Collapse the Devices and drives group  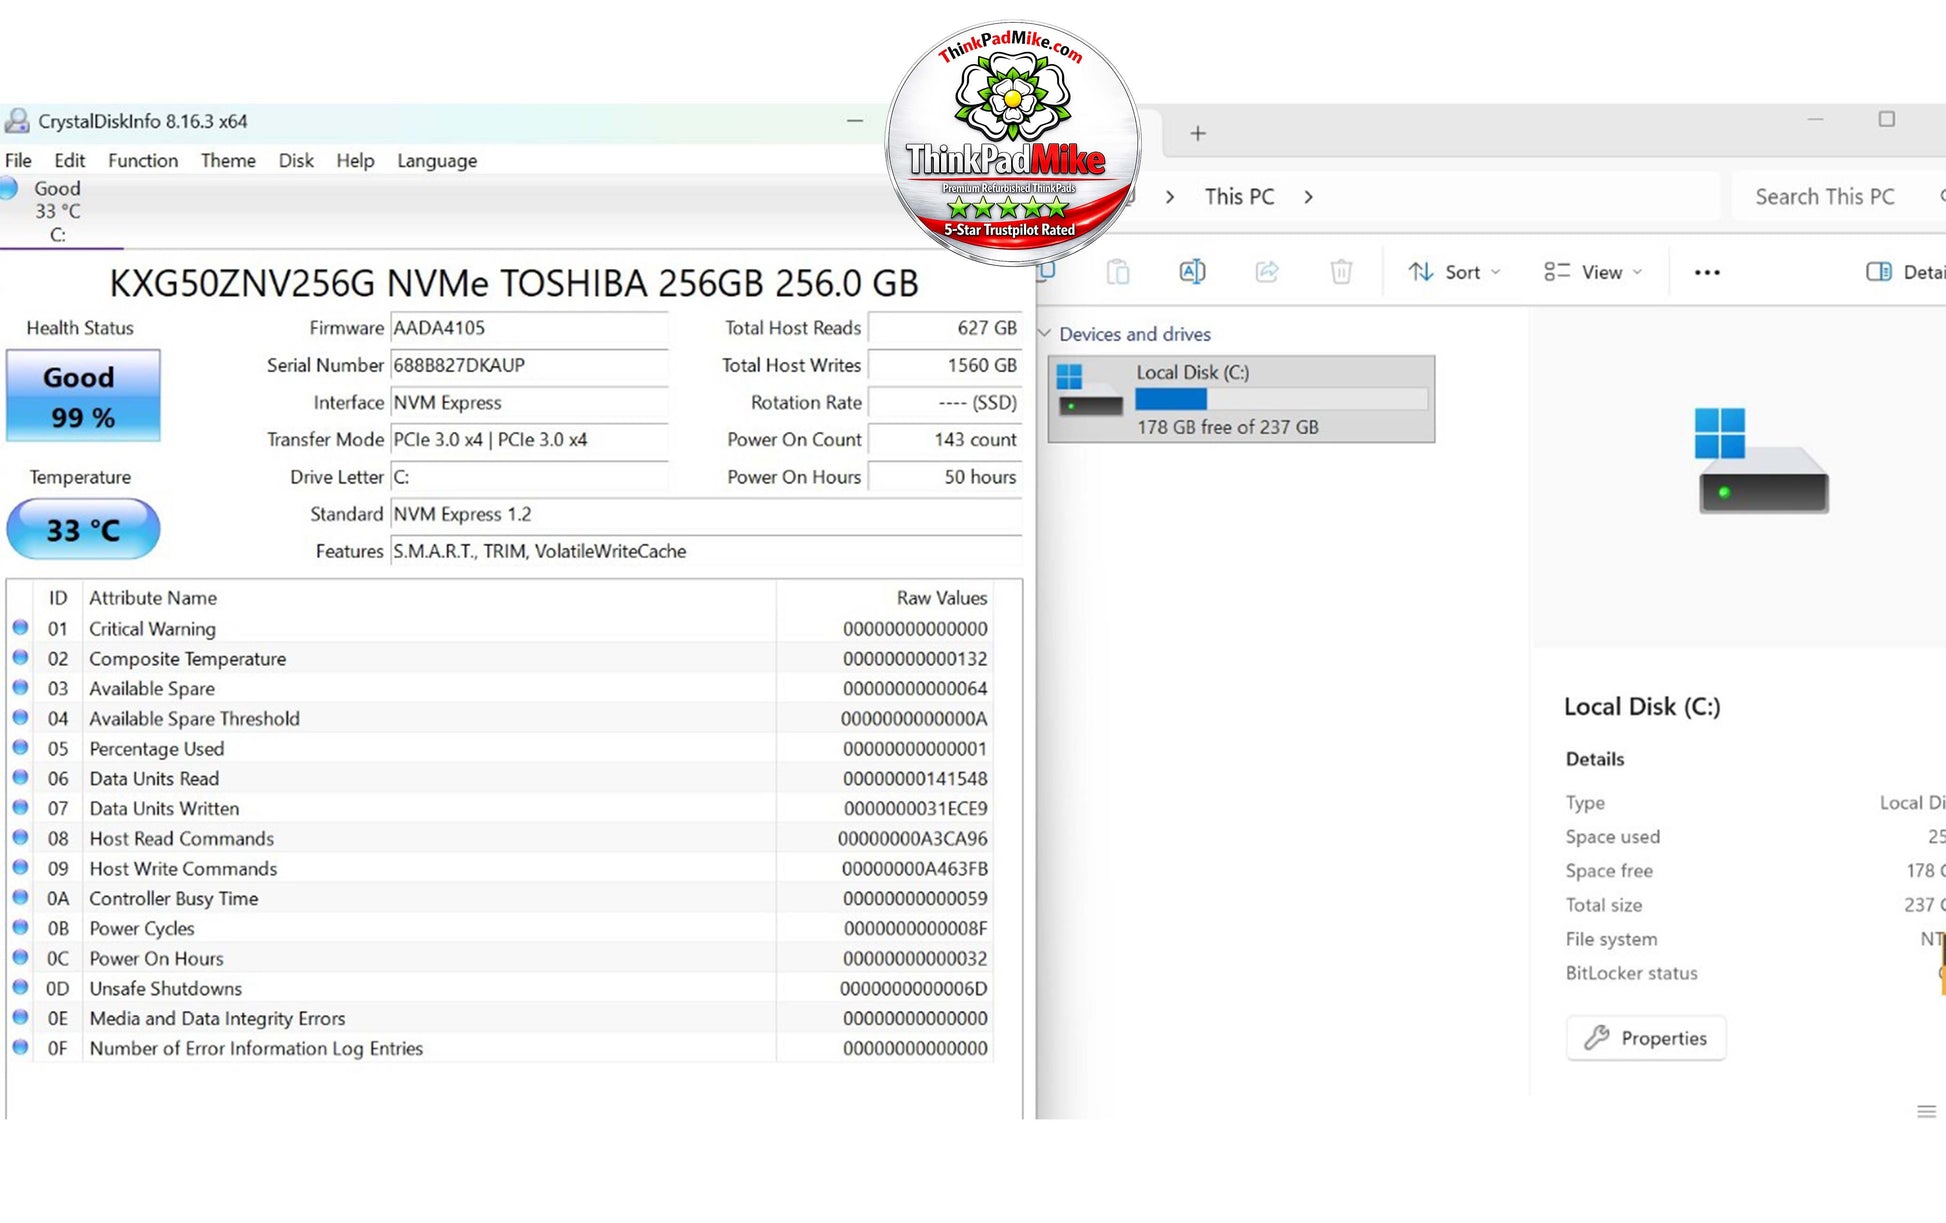(x=1044, y=334)
